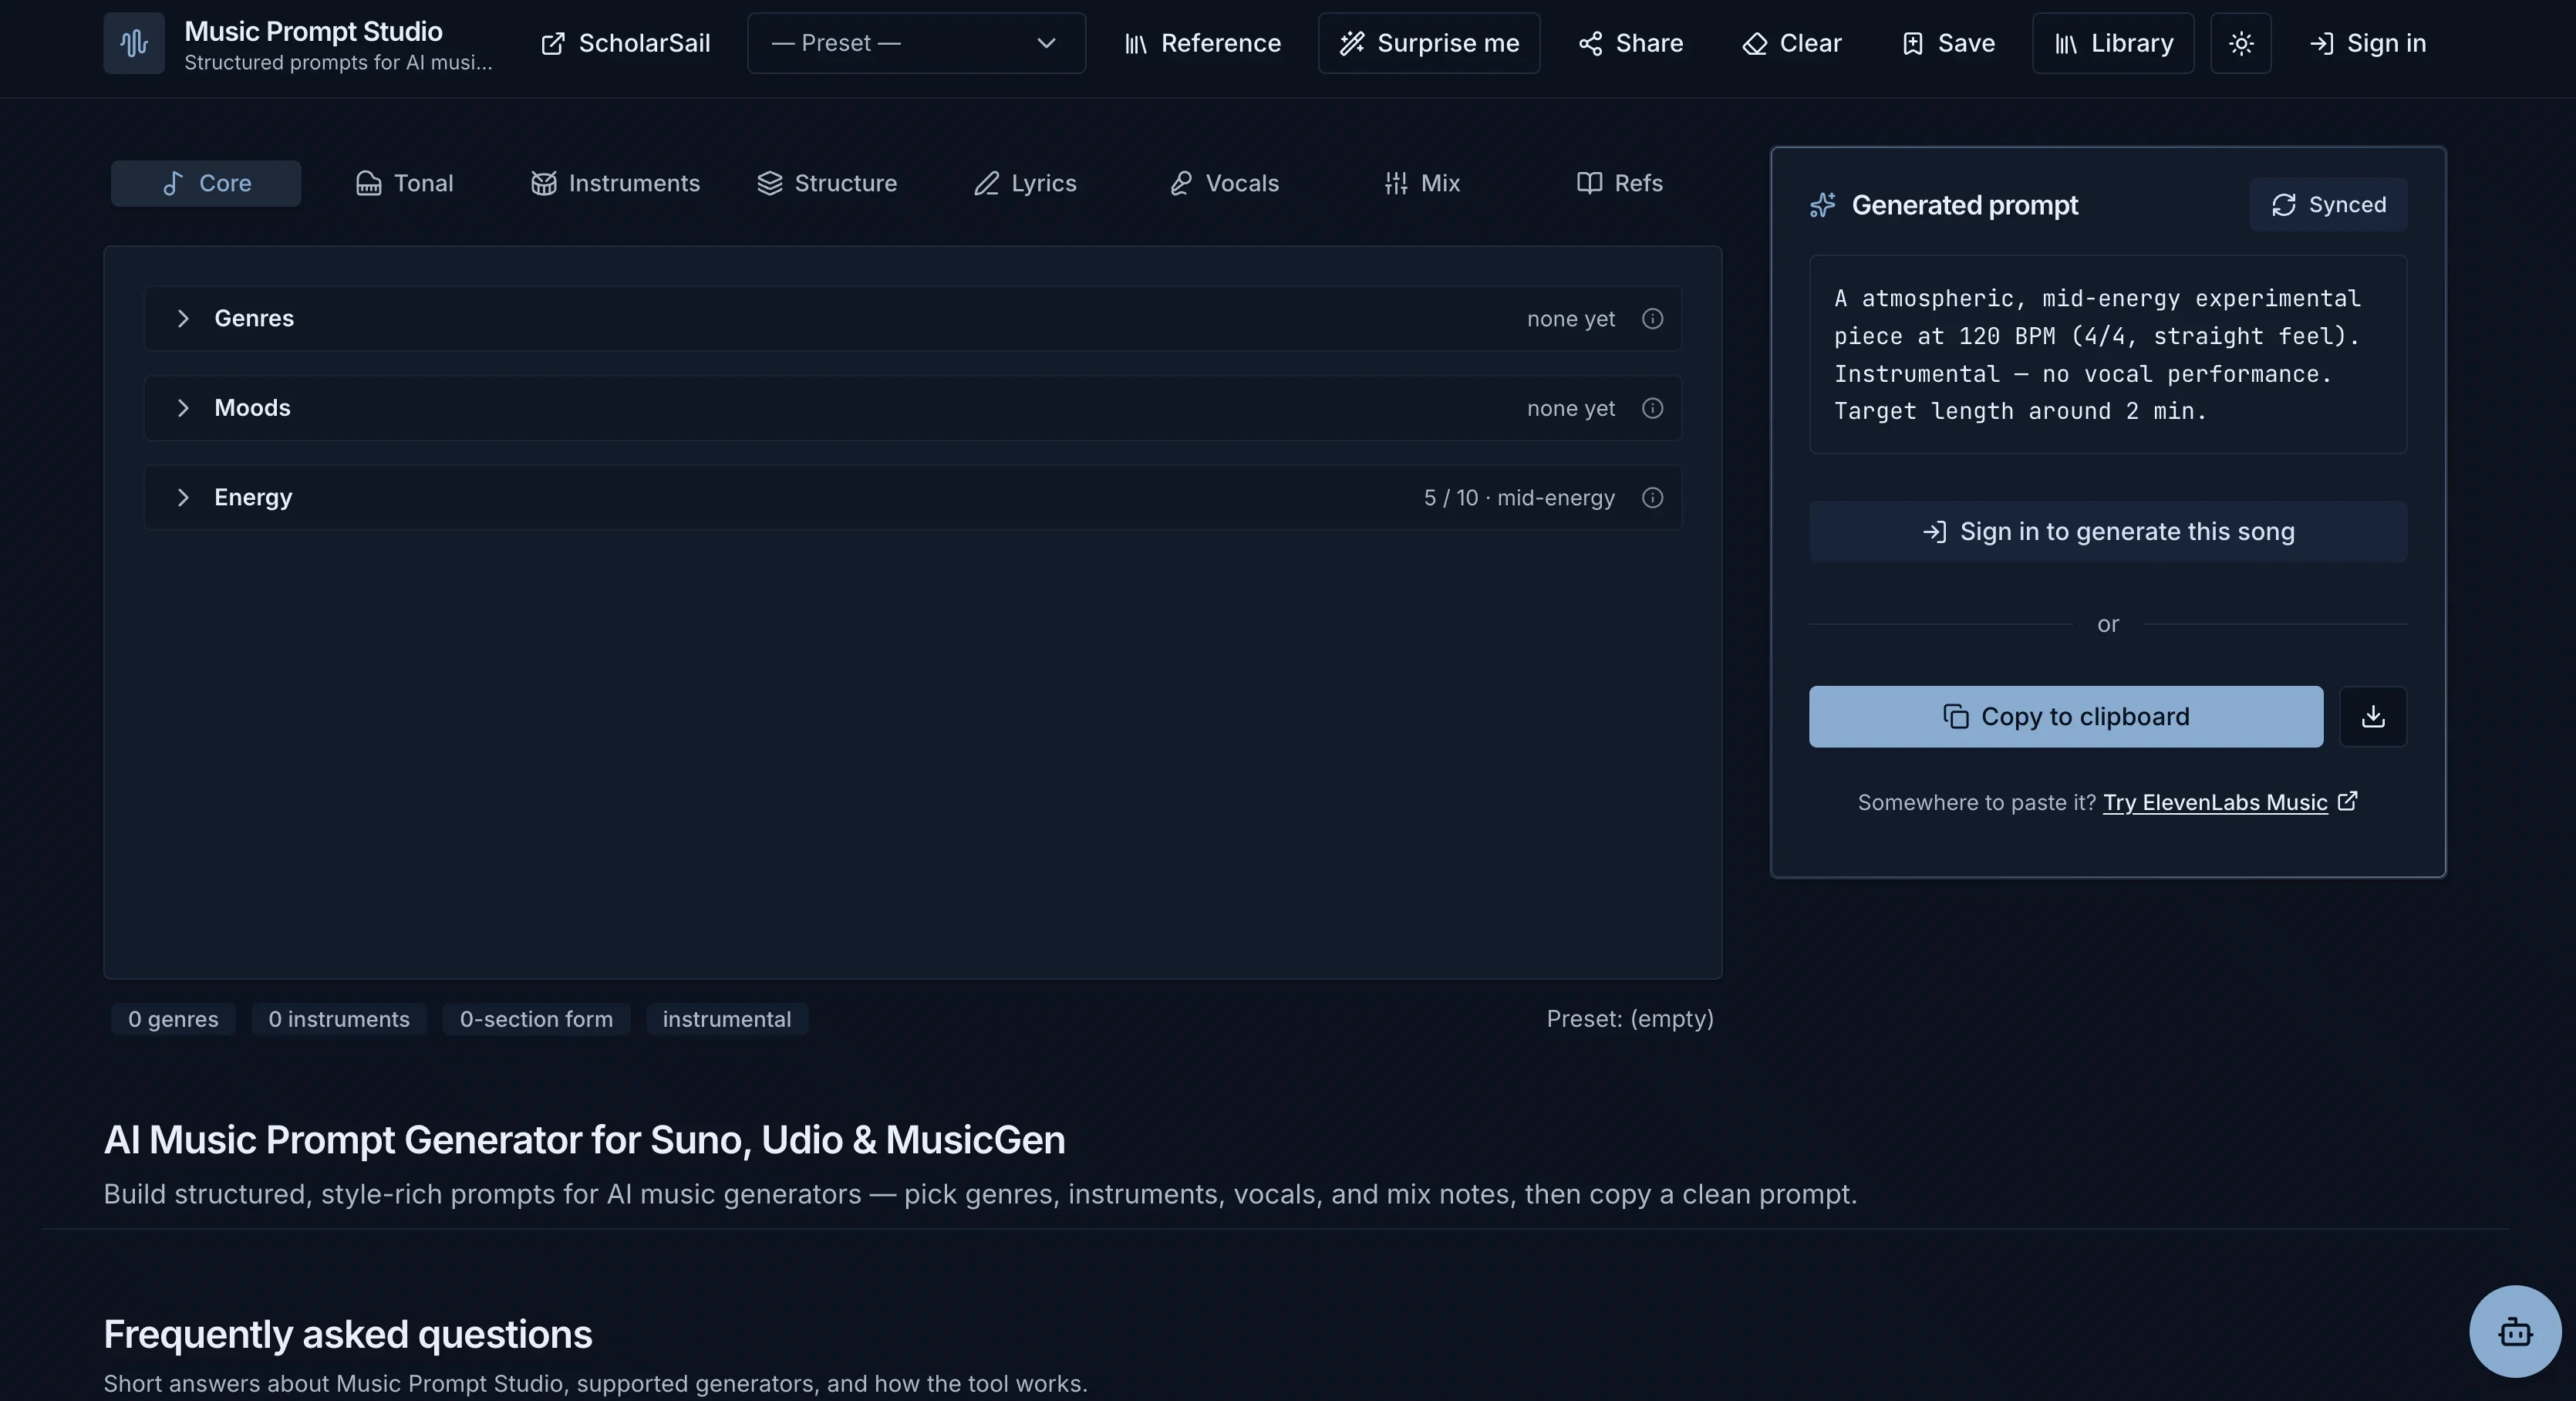The width and height of the screenshot is (2576, 1401).
Task: Click the 0-section form chip
Action: pyautogui.click(x=536, y=1019)
